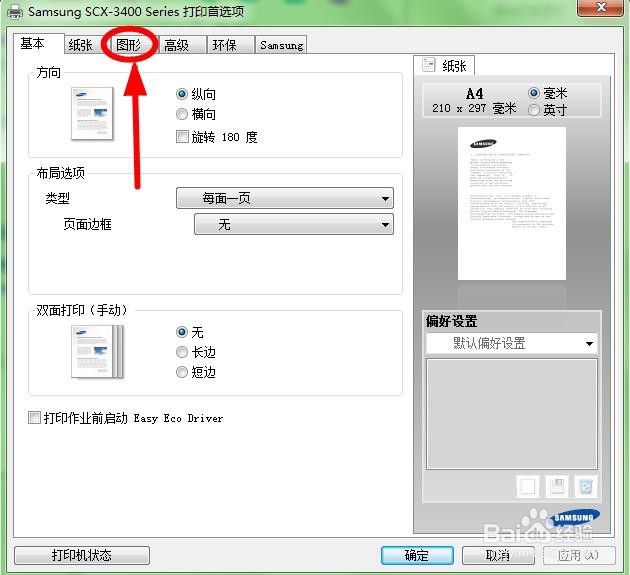This screenshot has width=630, height=575.
Task: Click the A4 210 x 297 毫米 text
Action: pyautogui.click(x=474, y=101)
